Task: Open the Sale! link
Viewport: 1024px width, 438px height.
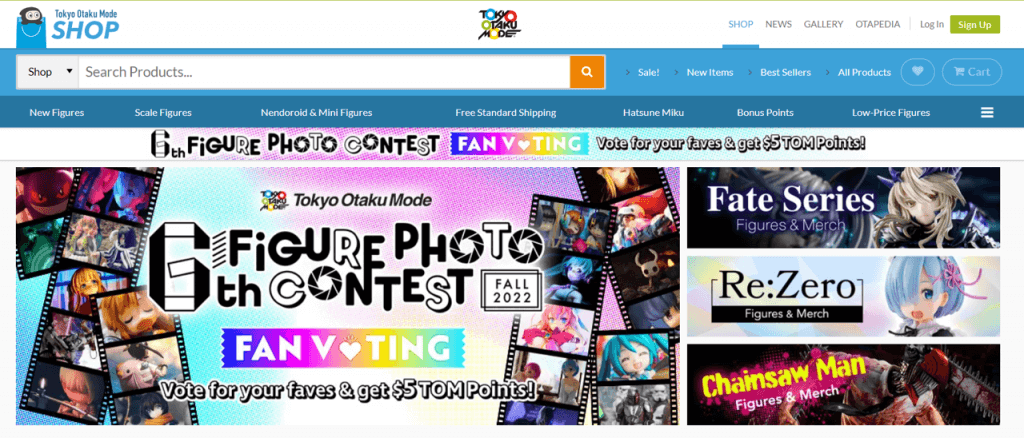Action: click(648, 72)
